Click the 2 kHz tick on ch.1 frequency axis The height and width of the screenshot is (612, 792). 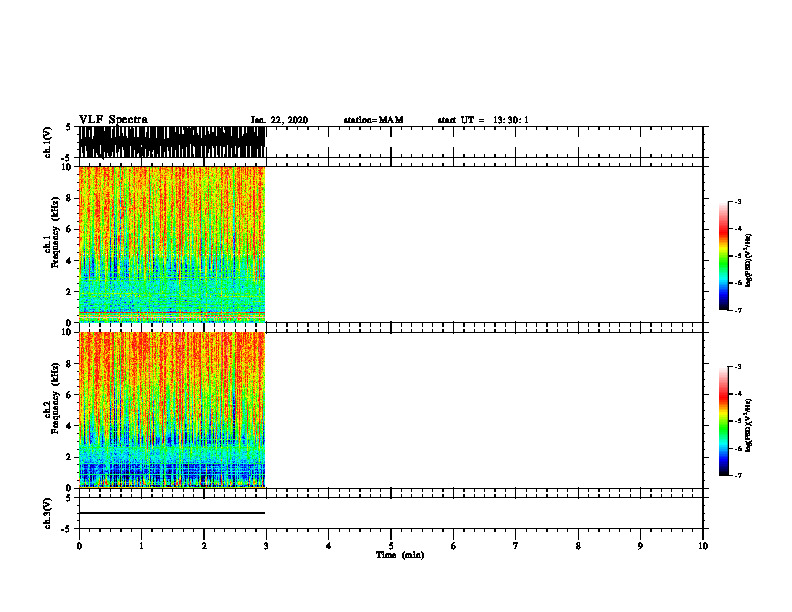pyautogui.click(x=70, y=291)
